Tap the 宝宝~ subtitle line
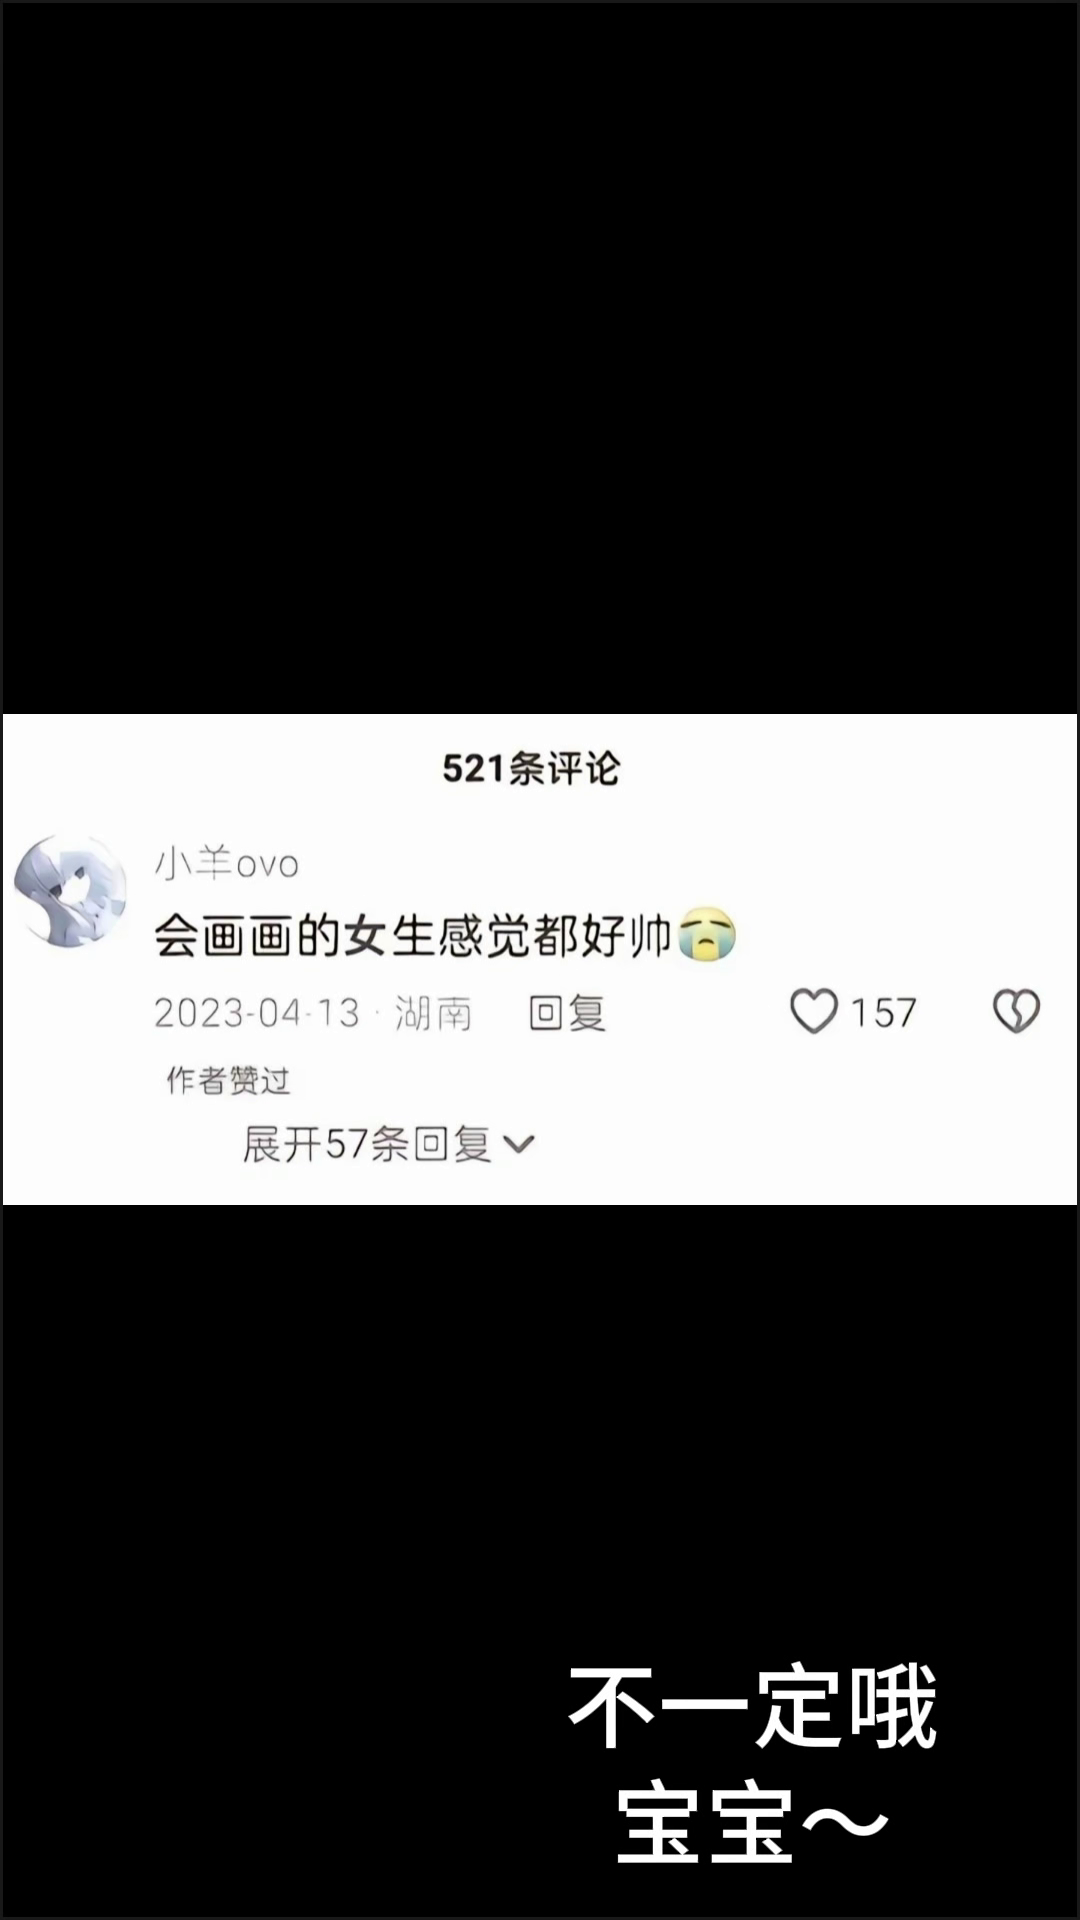 pos(752,1822)
